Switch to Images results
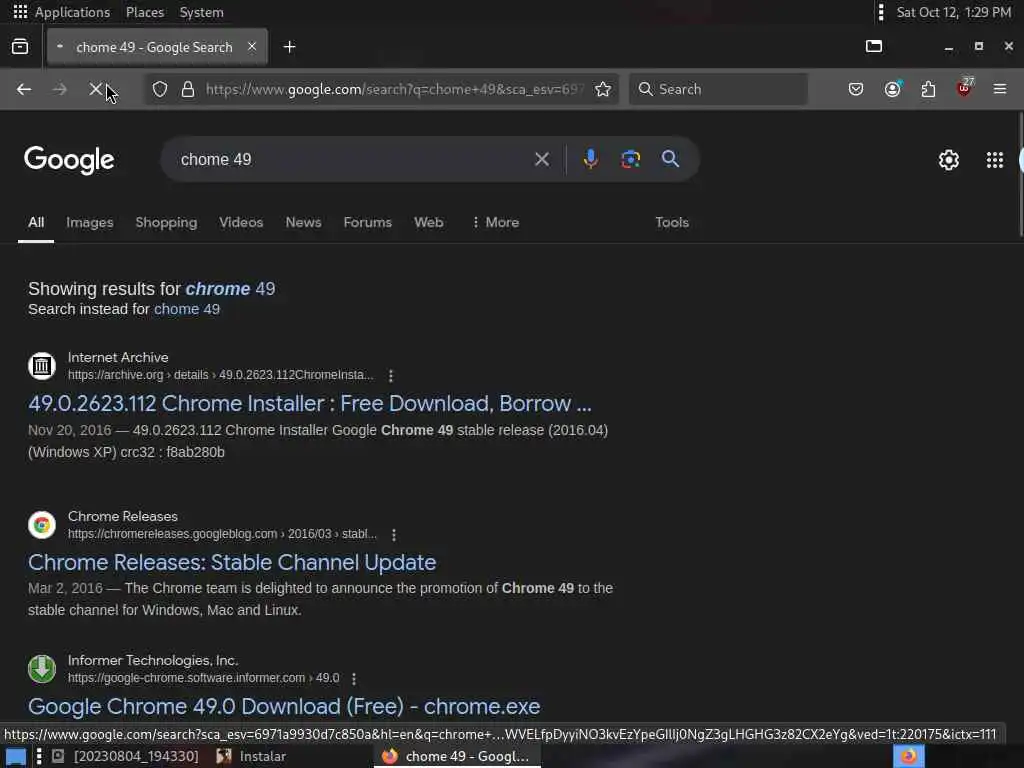1024x768 pixels. click(x=89, y=223)
